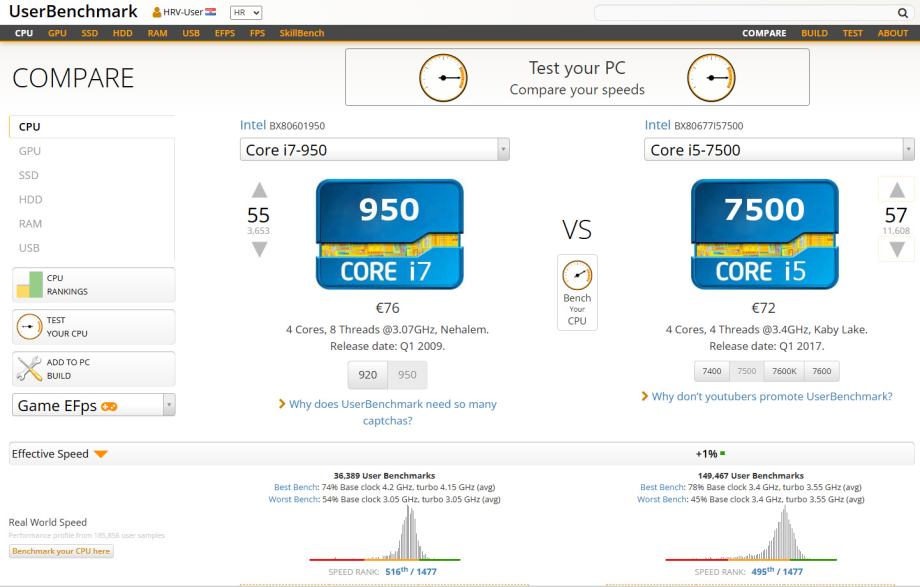Open the USB tab in top navigation
Viewport: 920px width, 587px height.
pyautogui.click(x=191, y=33)
